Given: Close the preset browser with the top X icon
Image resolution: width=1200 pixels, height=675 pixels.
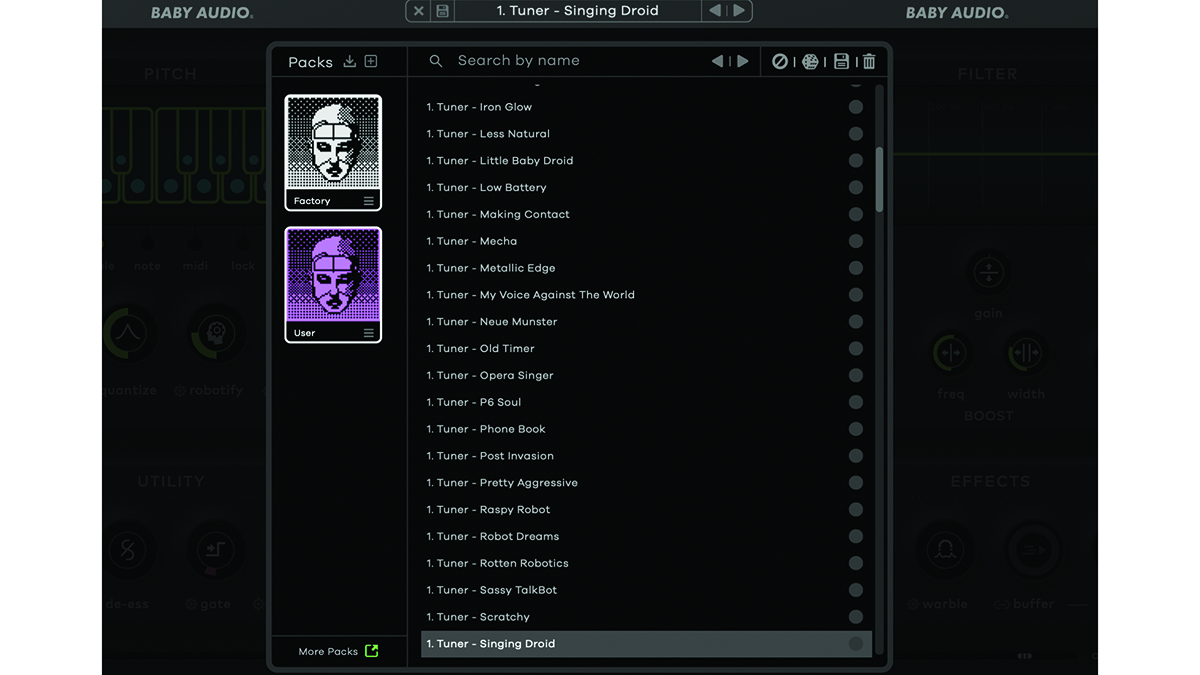Looking at the screenshot, I should tap(419, 11).
